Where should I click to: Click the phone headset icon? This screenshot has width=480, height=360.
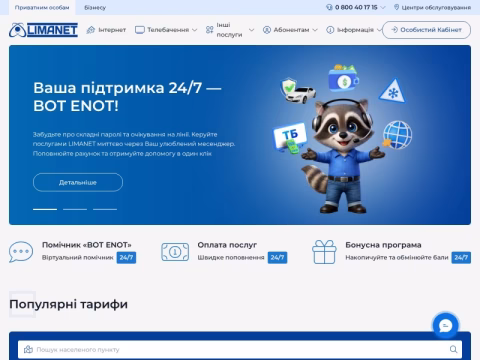329,7
